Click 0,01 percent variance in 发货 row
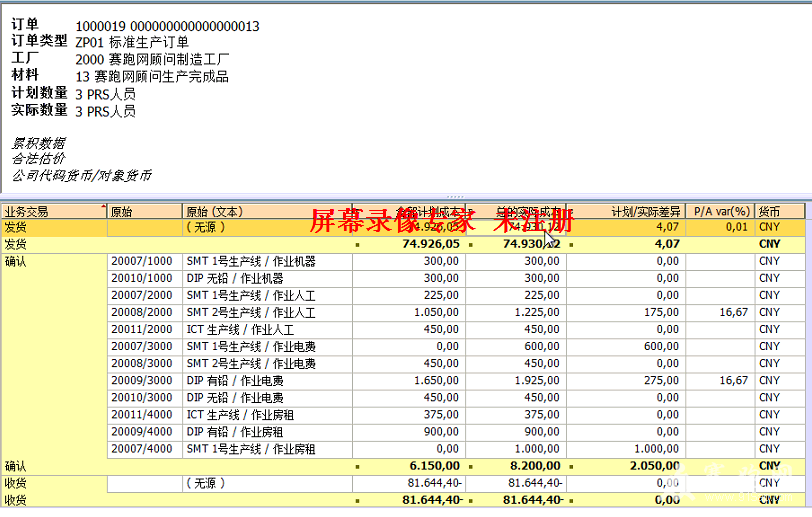The width and height of the screenshot is (812, 517). (736, 227)
